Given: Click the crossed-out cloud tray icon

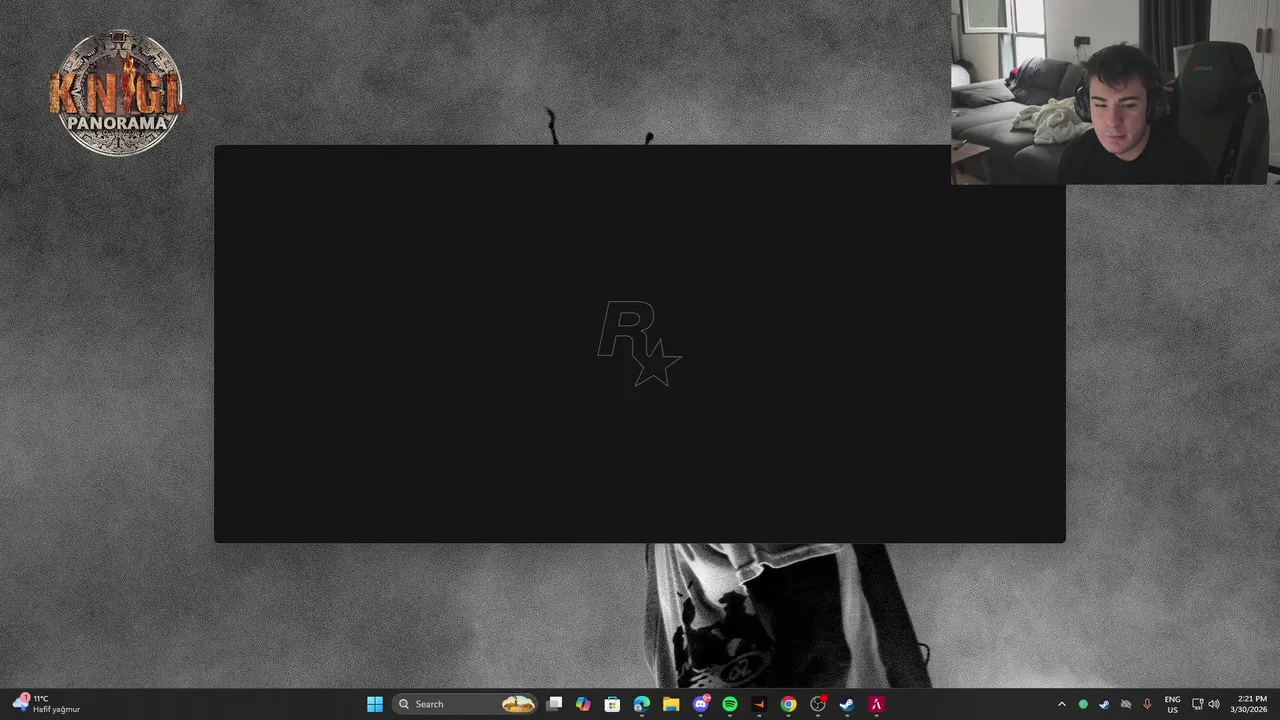Looking at the screenshot, I should click(x=1126, y=704).
